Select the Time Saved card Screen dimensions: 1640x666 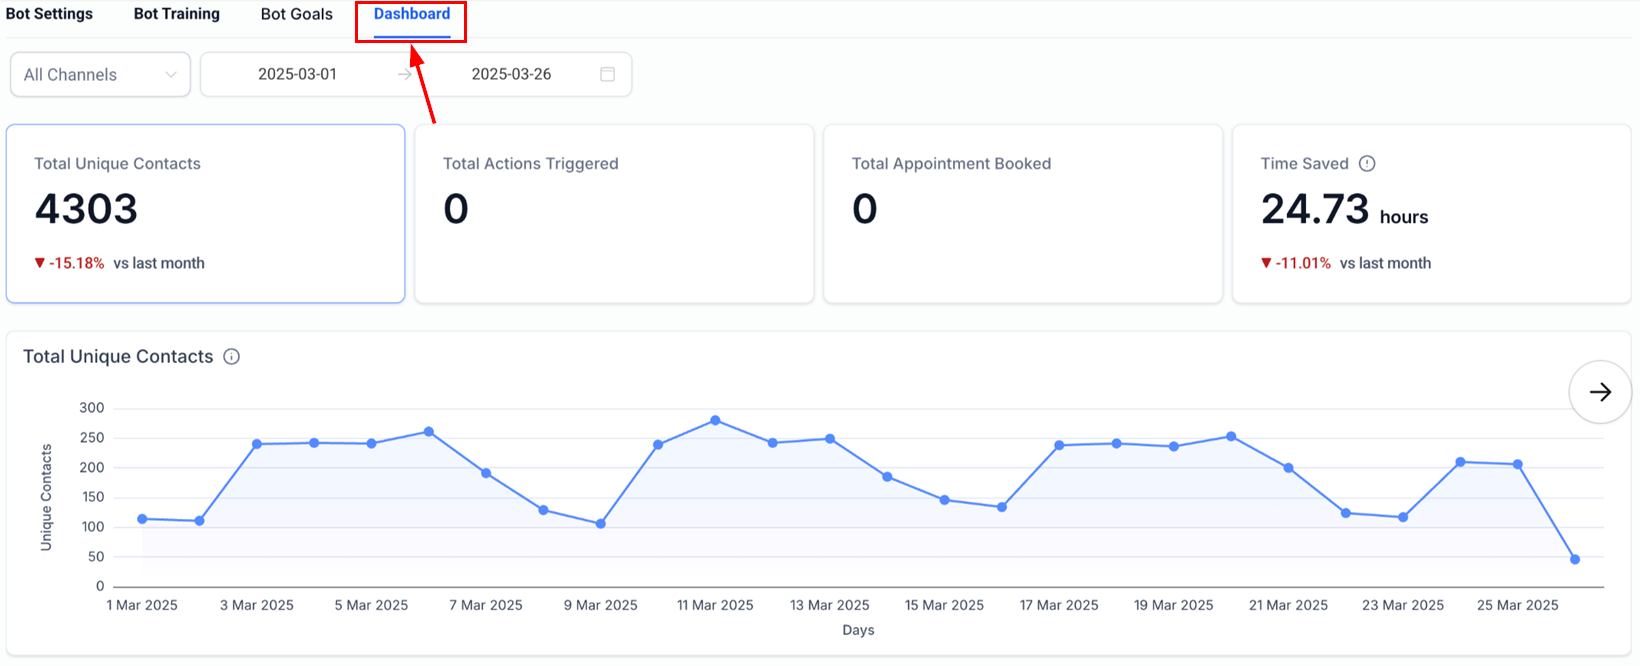1431,213
